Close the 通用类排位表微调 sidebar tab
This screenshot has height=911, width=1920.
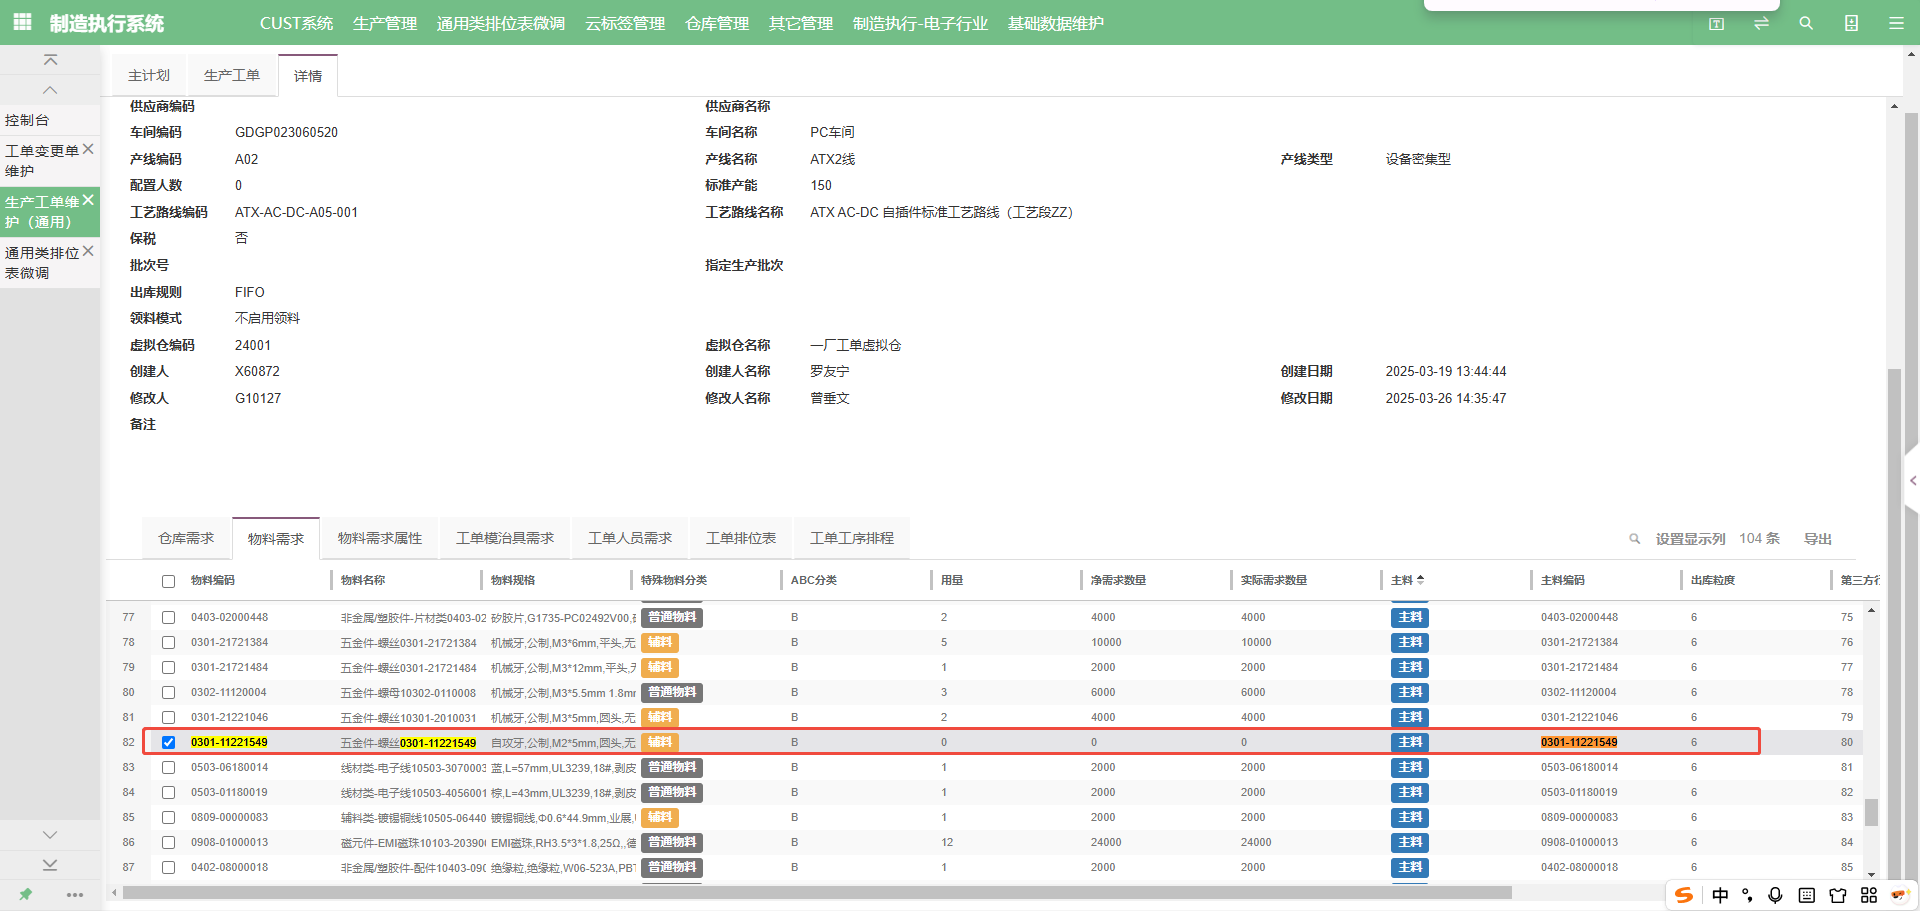pos(88,251)
